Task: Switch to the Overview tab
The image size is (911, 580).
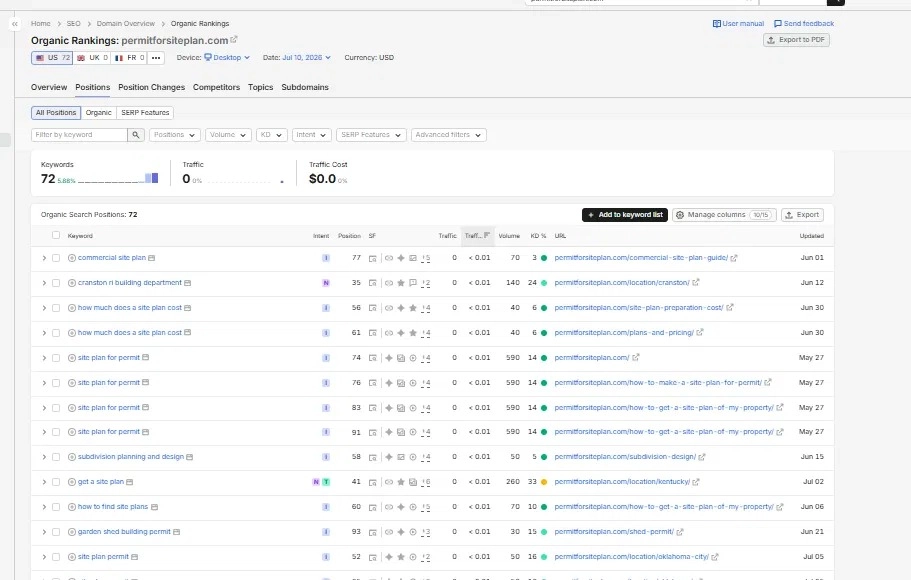Action: pyautogui.click(x=49, y=87)
